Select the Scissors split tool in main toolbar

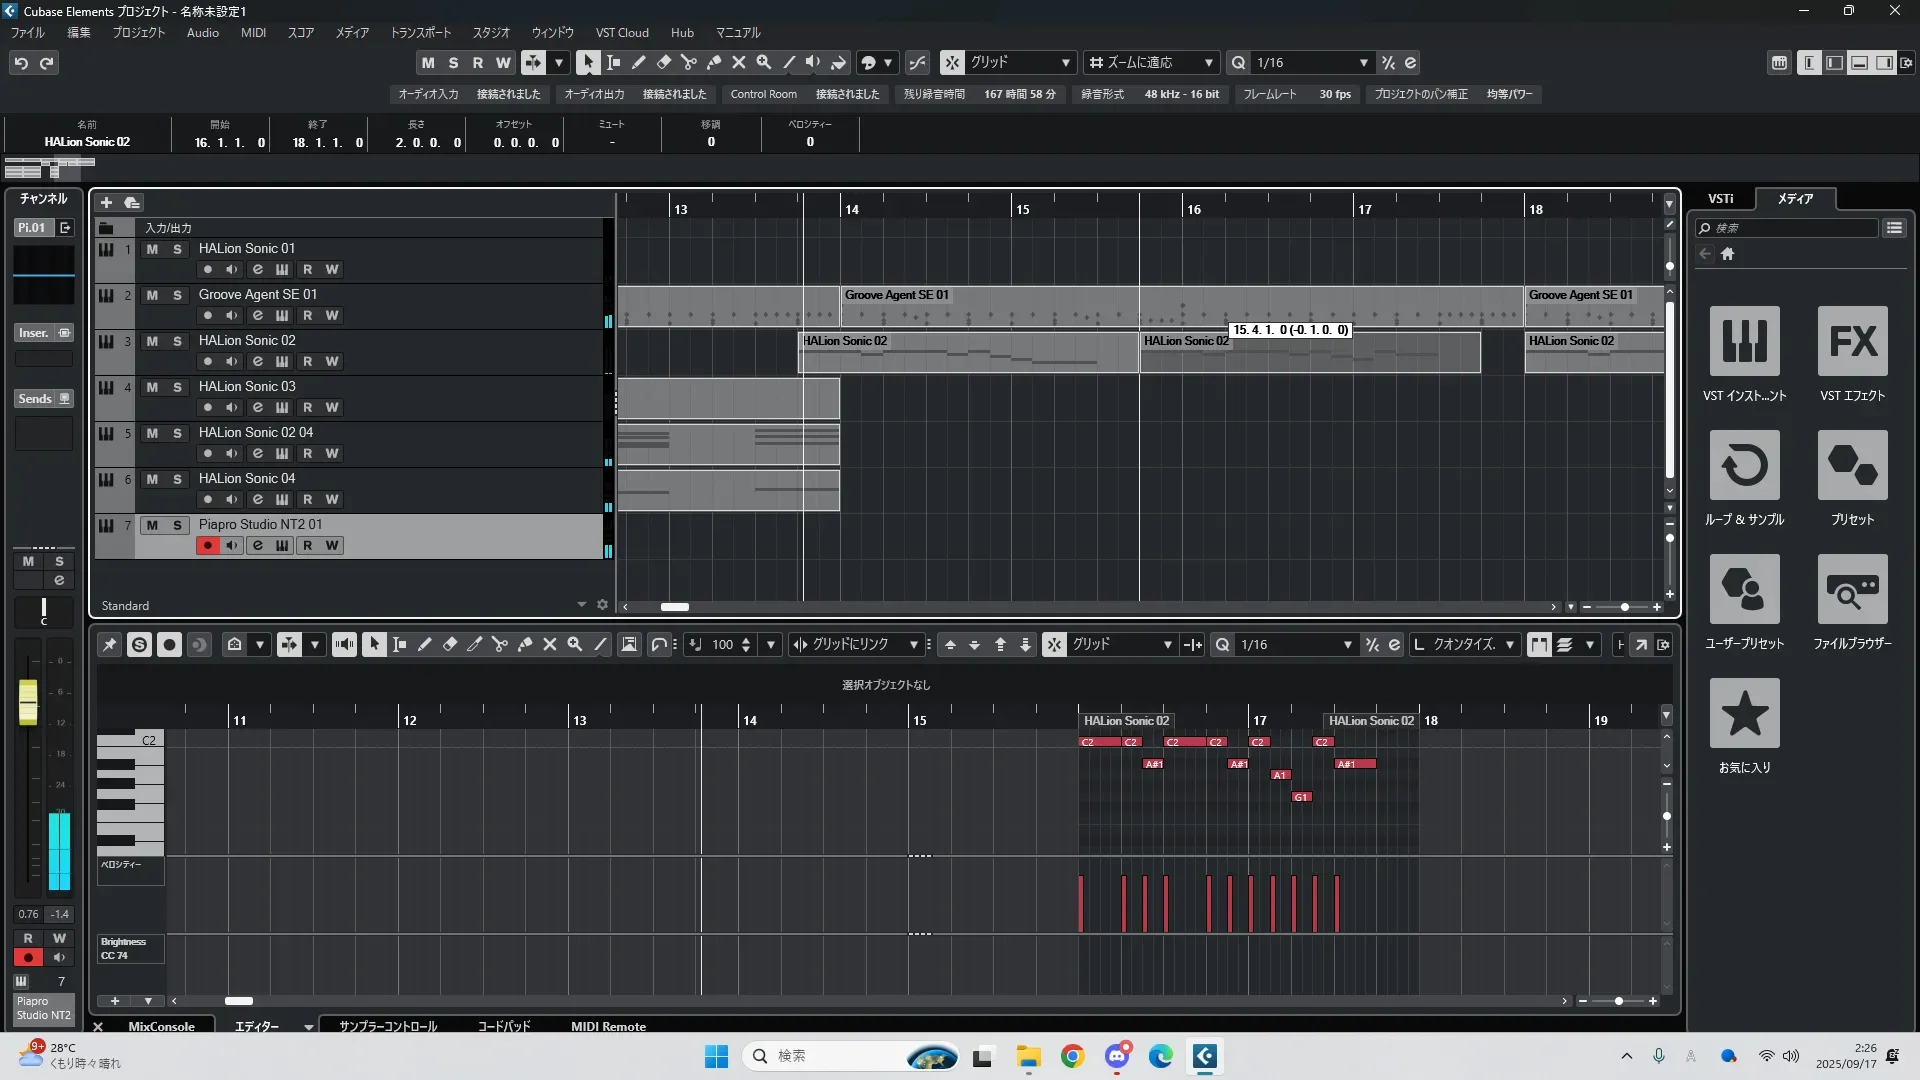point(688,62)
